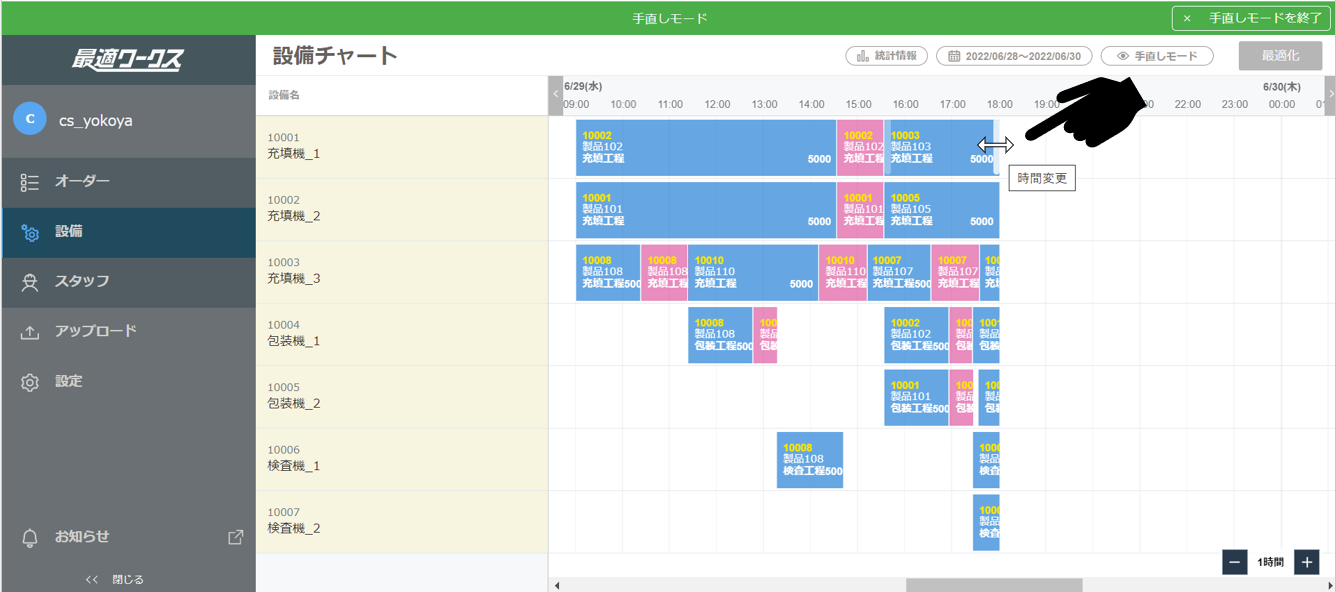This screenshot has width=1336, height=592.
Task: Click the scrollbar left arrow
Action: point(557,585)
